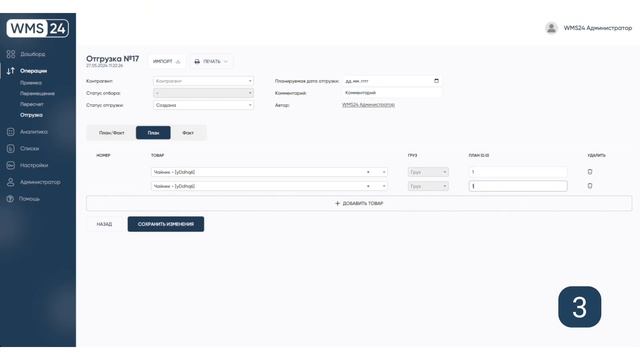Screen dimensions: 640x360
Task: Click the user avatar icon in header
Action: [x=551, y=28]
